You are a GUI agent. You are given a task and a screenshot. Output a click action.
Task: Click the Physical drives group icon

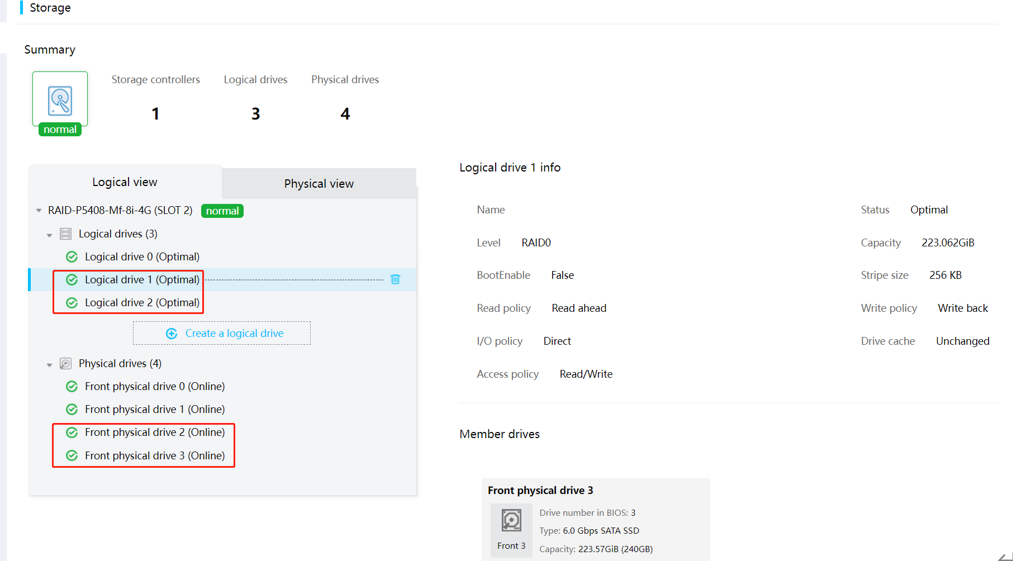point(65,364)
